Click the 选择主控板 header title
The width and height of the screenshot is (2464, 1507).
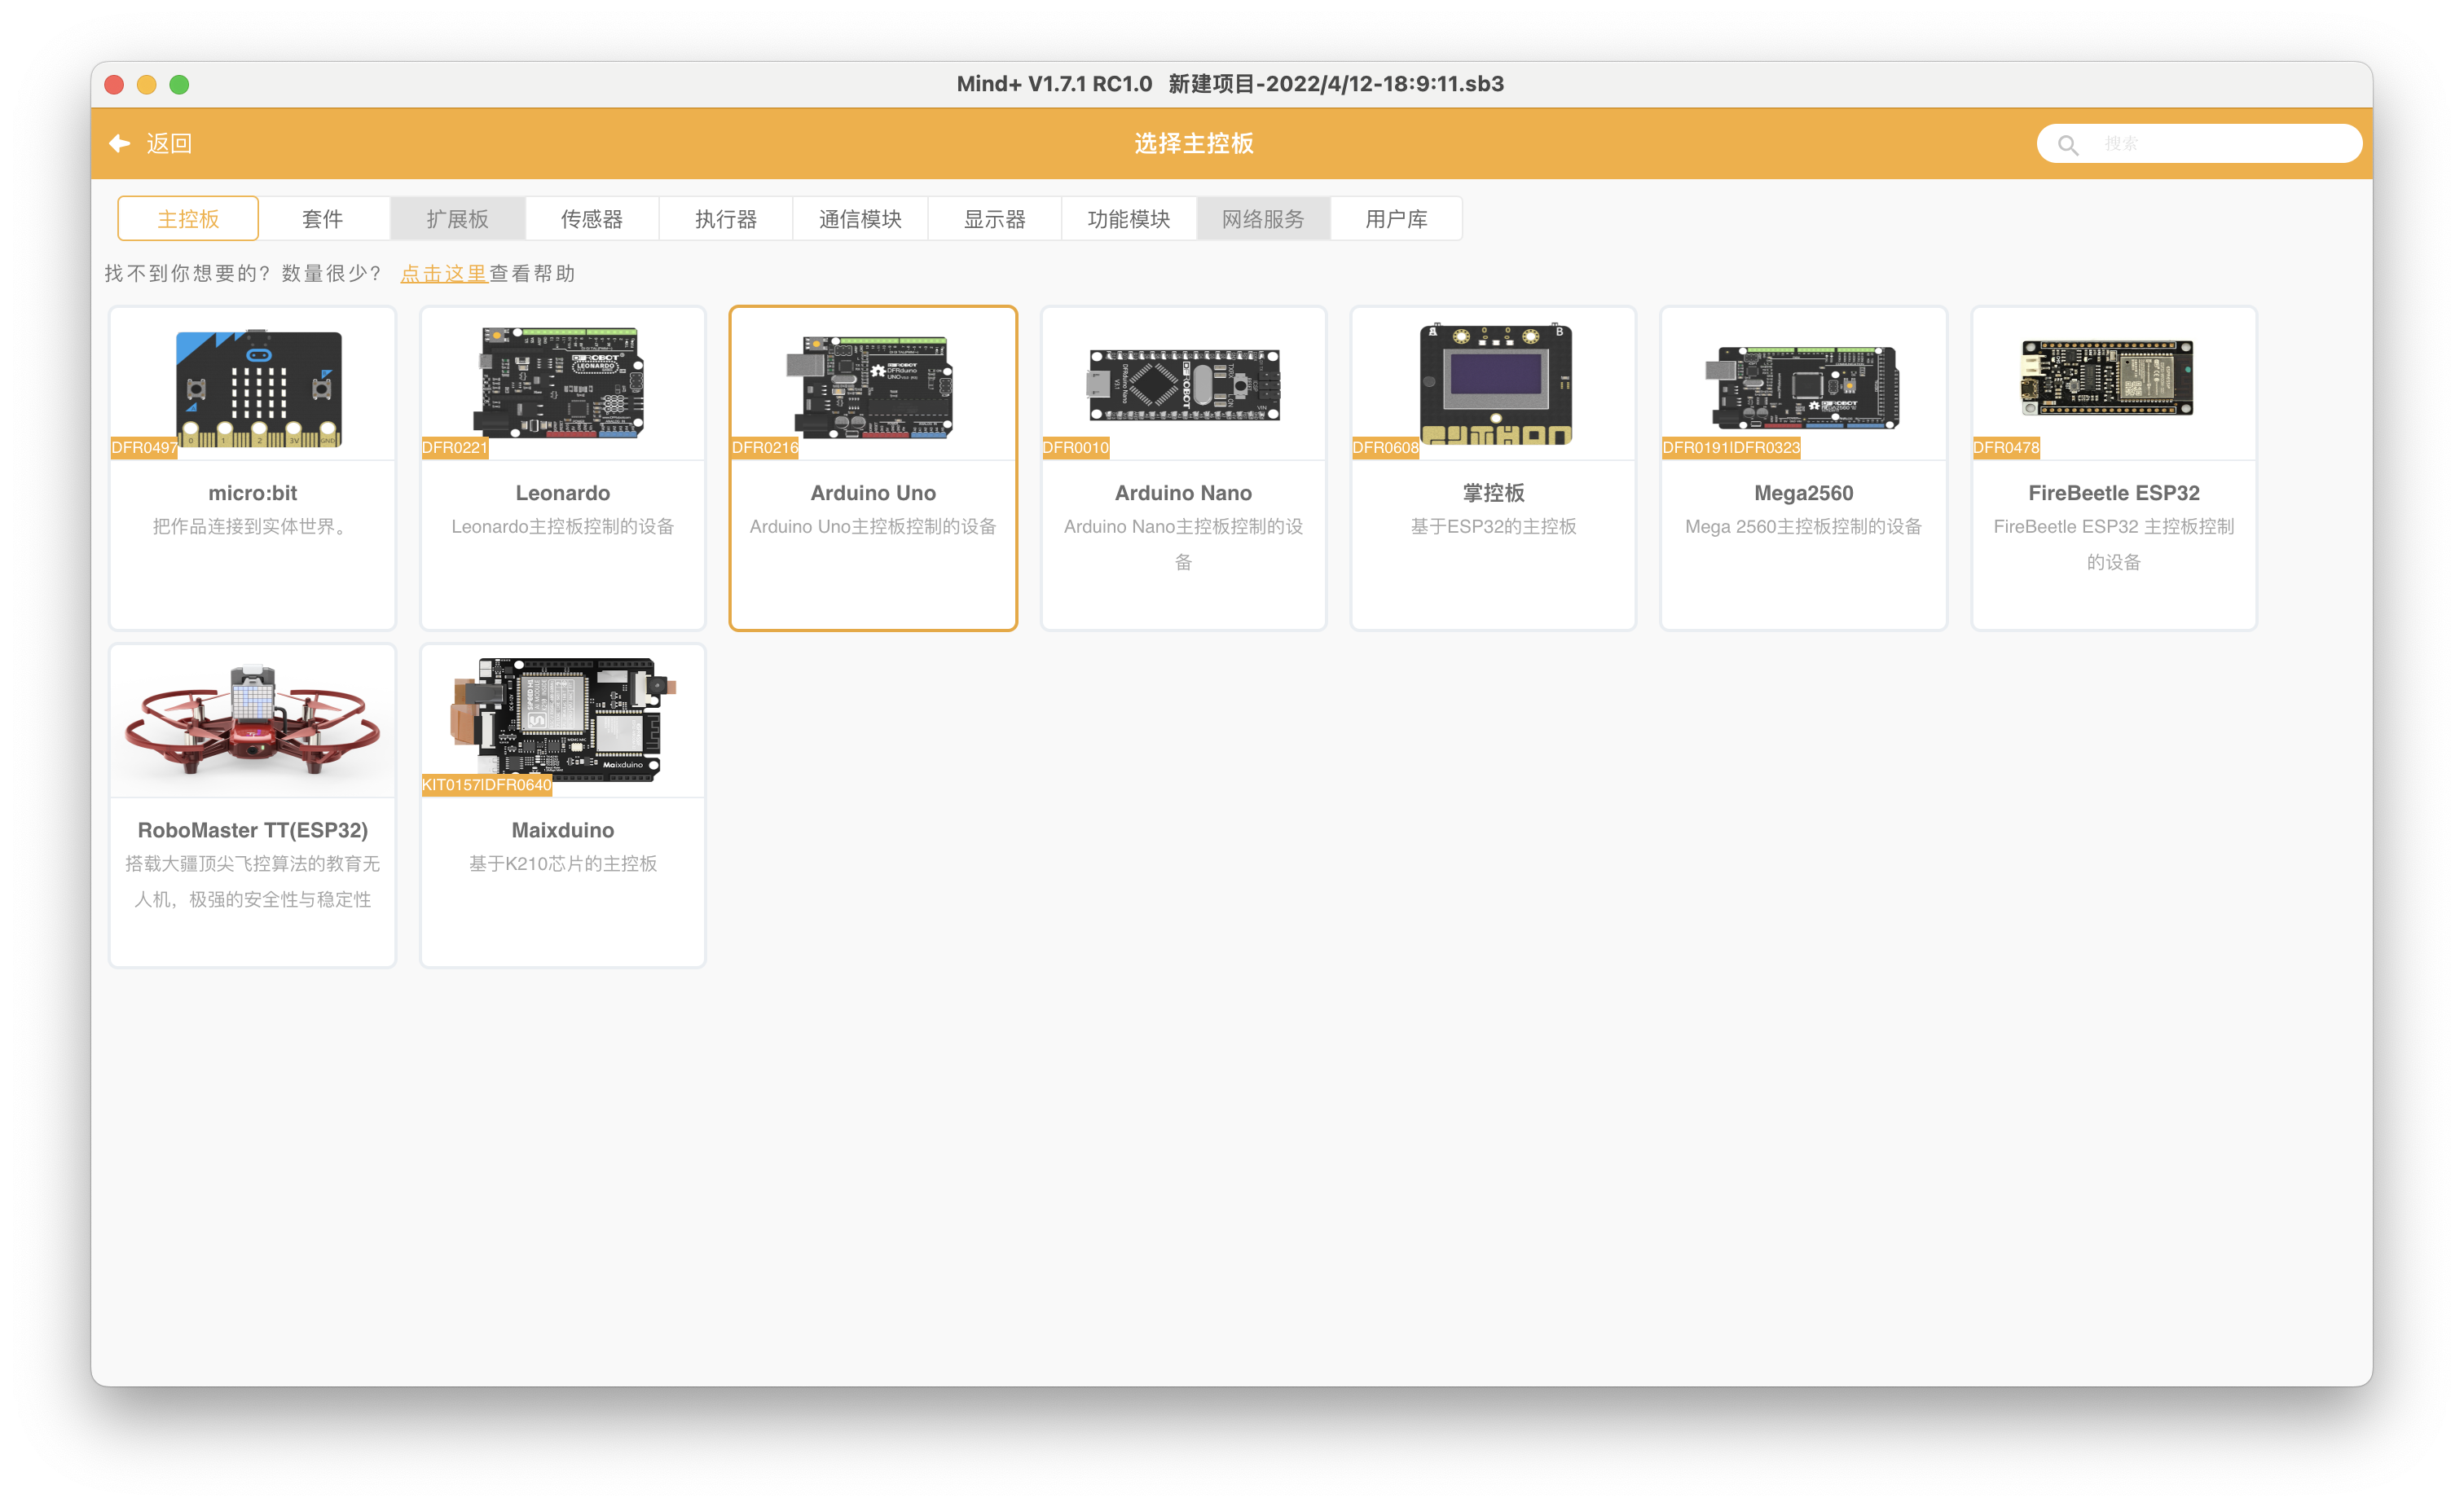1194,143
